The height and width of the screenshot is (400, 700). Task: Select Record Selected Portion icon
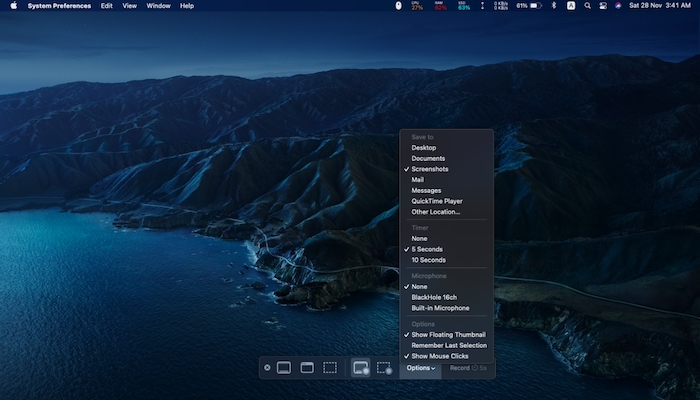pos(384,368)
